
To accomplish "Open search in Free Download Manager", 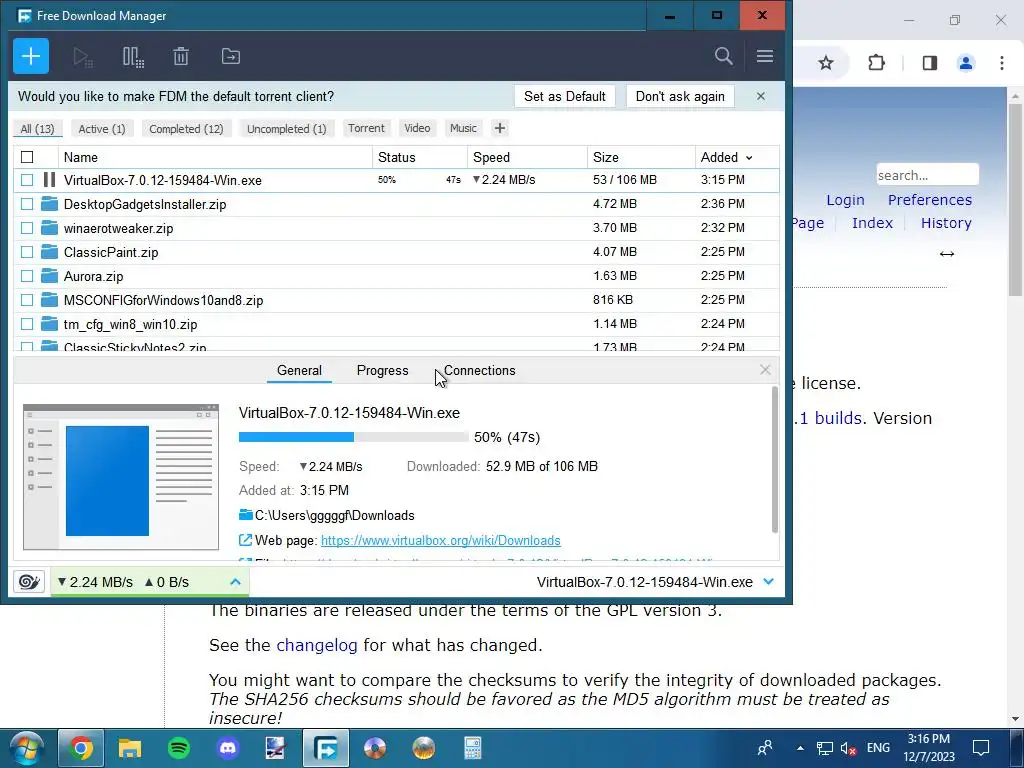I will [x=723, y=56].
